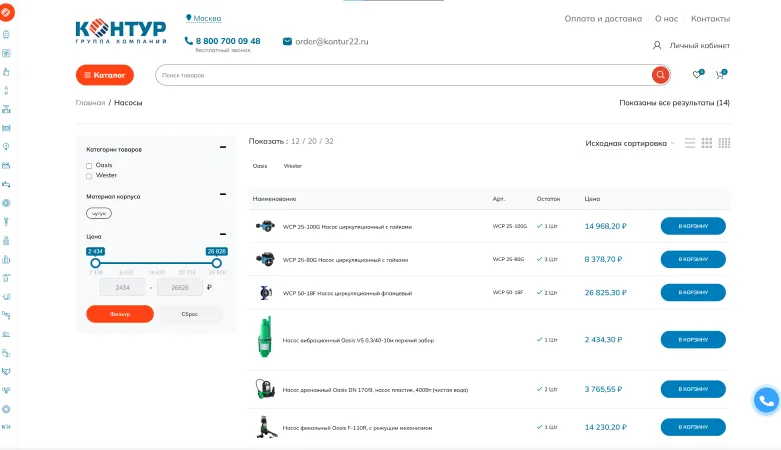Viewport: 781px width, 450px height.
Task: Click the floating blue callback phone button
Action: pyautogui.click(x=766, y=400)
